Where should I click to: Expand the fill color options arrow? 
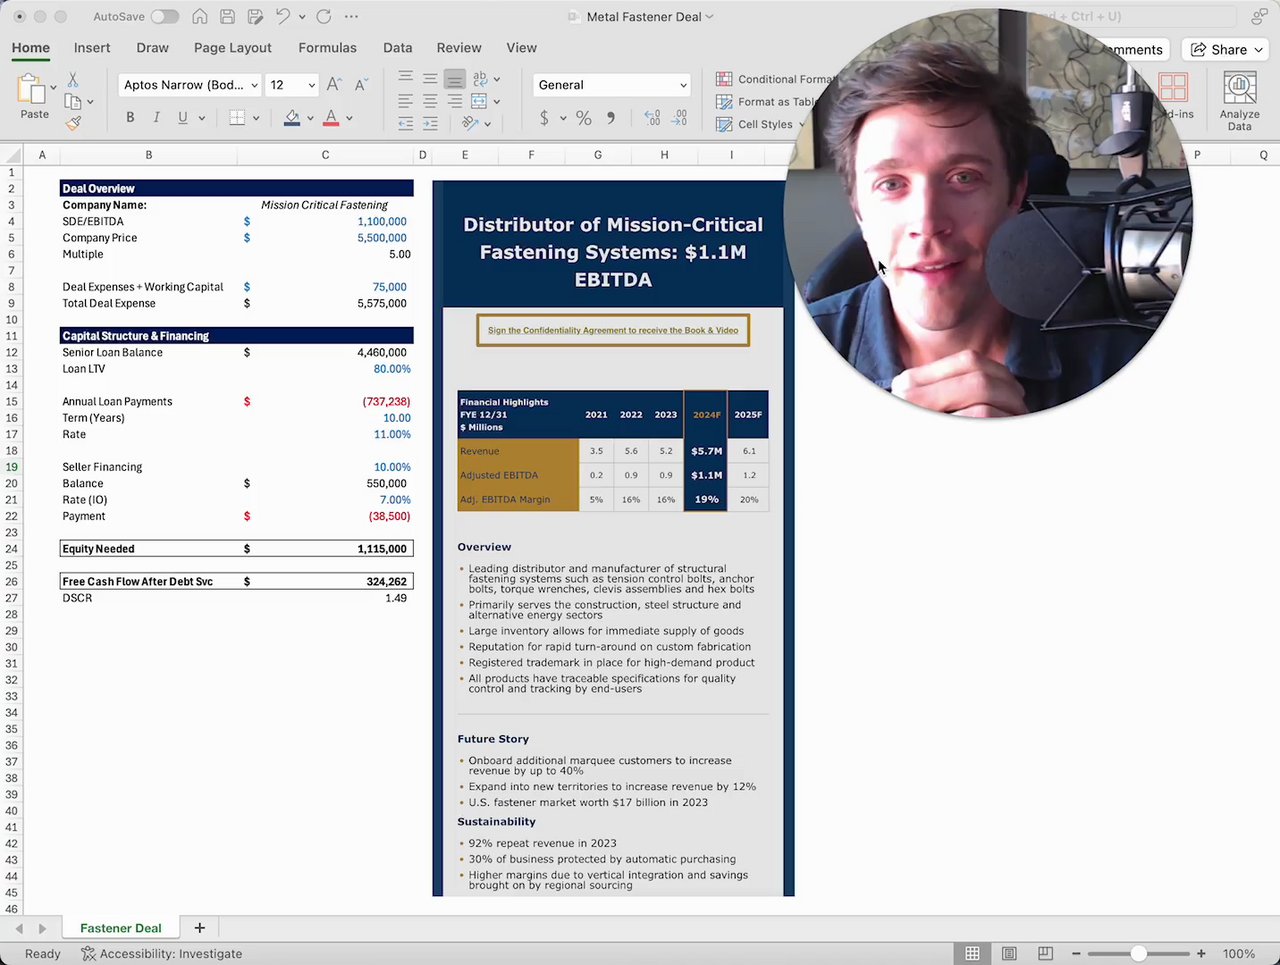[x=310, y=118]
